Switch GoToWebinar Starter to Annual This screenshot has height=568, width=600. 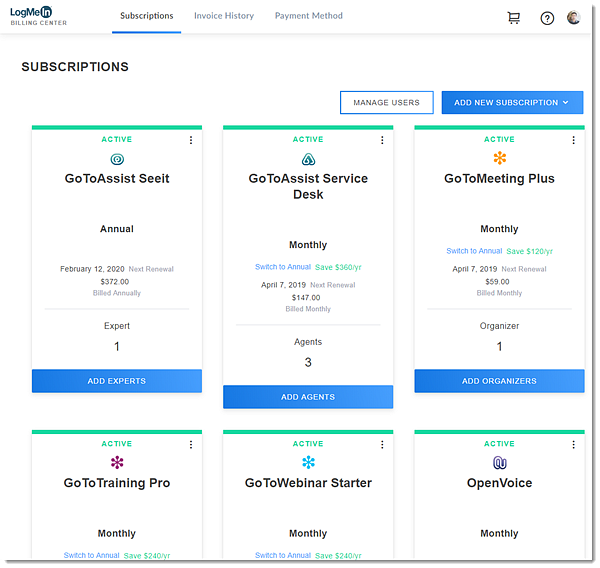pyautogui.click(x=283, y=555)
